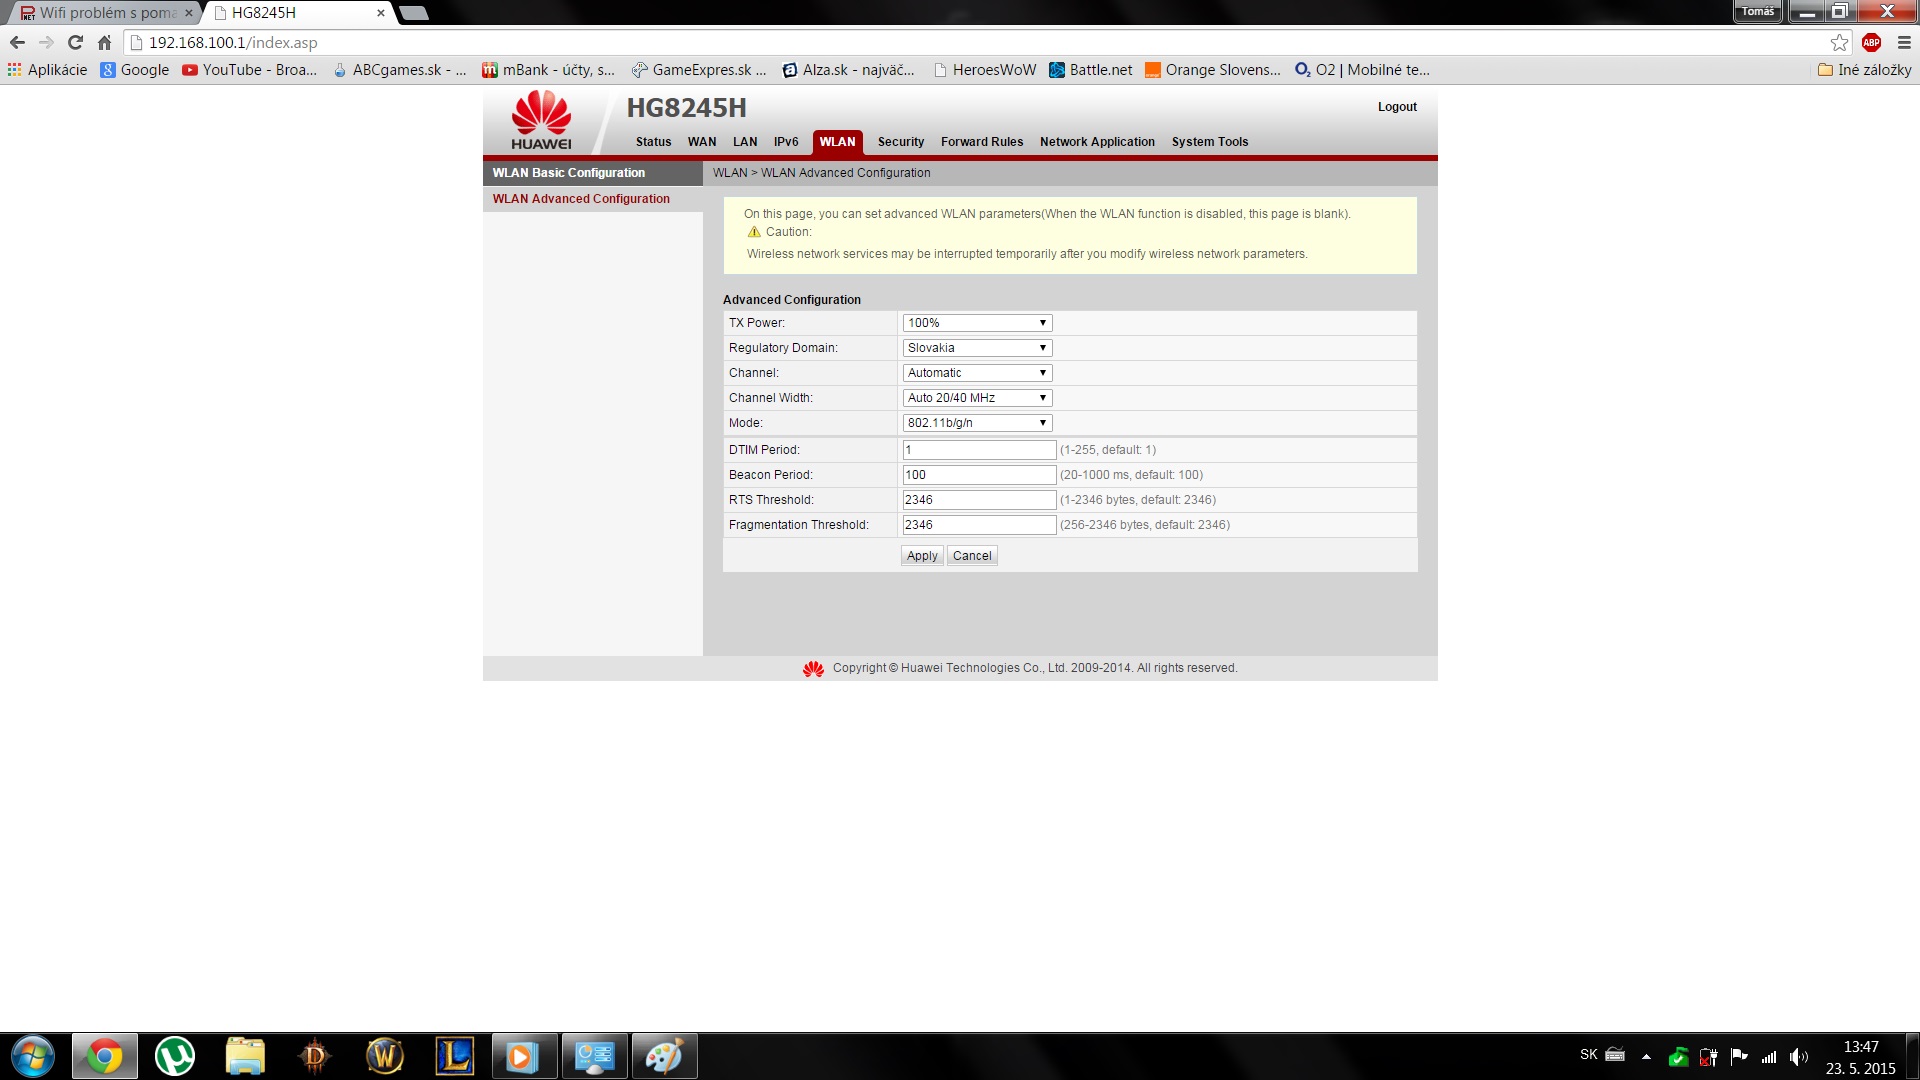Click the browser reload page icon
Screen dimensions: 1920x1080
coord(75,43)
